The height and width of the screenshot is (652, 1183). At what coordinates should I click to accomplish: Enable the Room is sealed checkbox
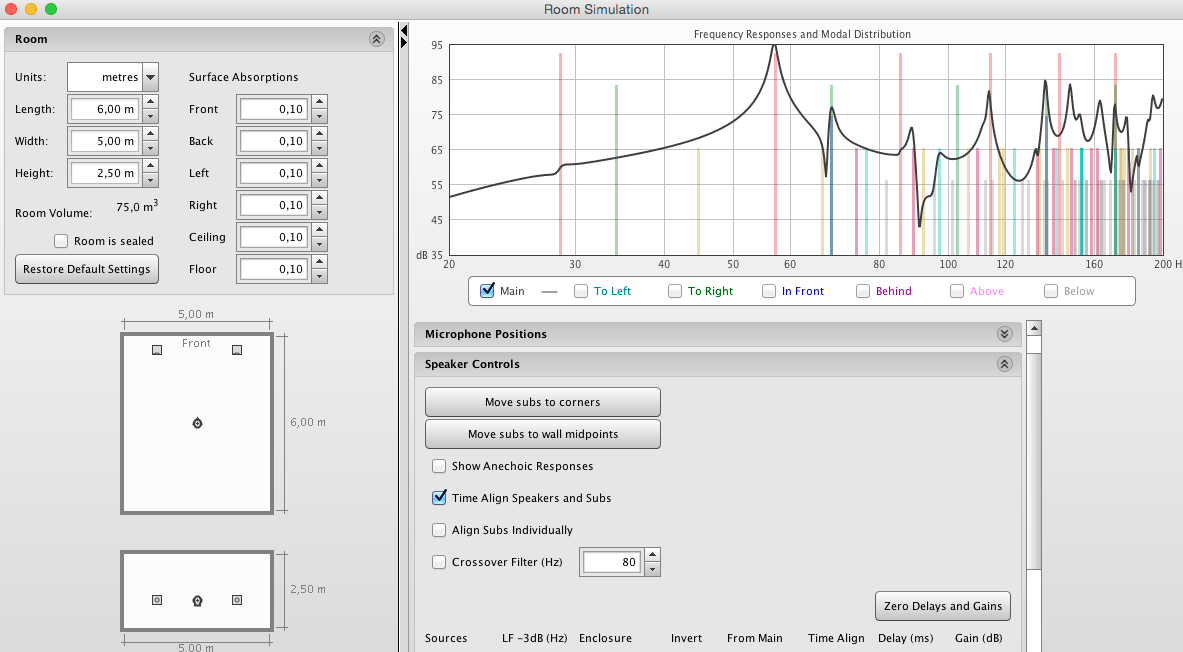pyautogui.click(x=61, y=241)
